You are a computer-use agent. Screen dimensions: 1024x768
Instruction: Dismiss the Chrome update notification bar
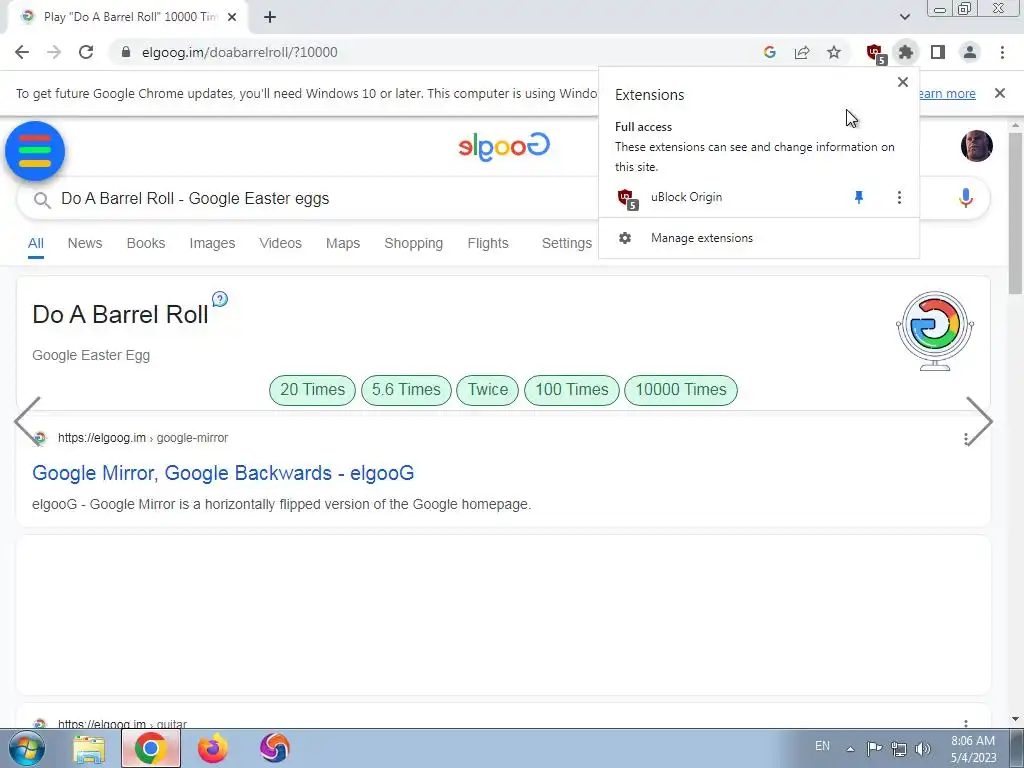999,93
